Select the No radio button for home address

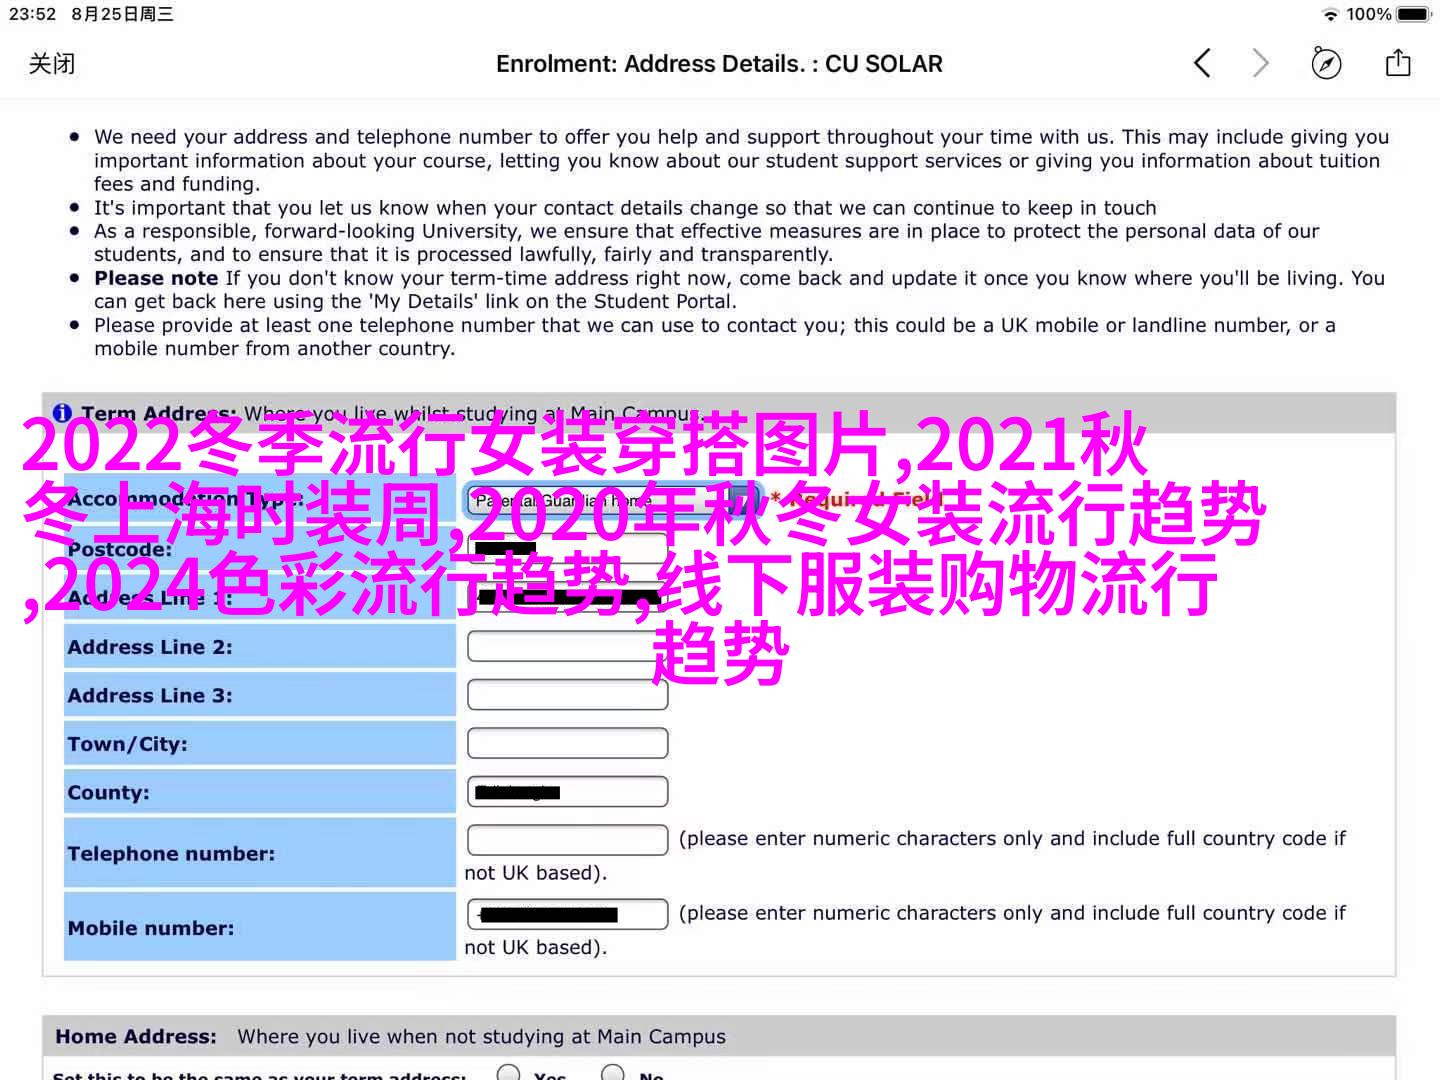(613, 1074)
